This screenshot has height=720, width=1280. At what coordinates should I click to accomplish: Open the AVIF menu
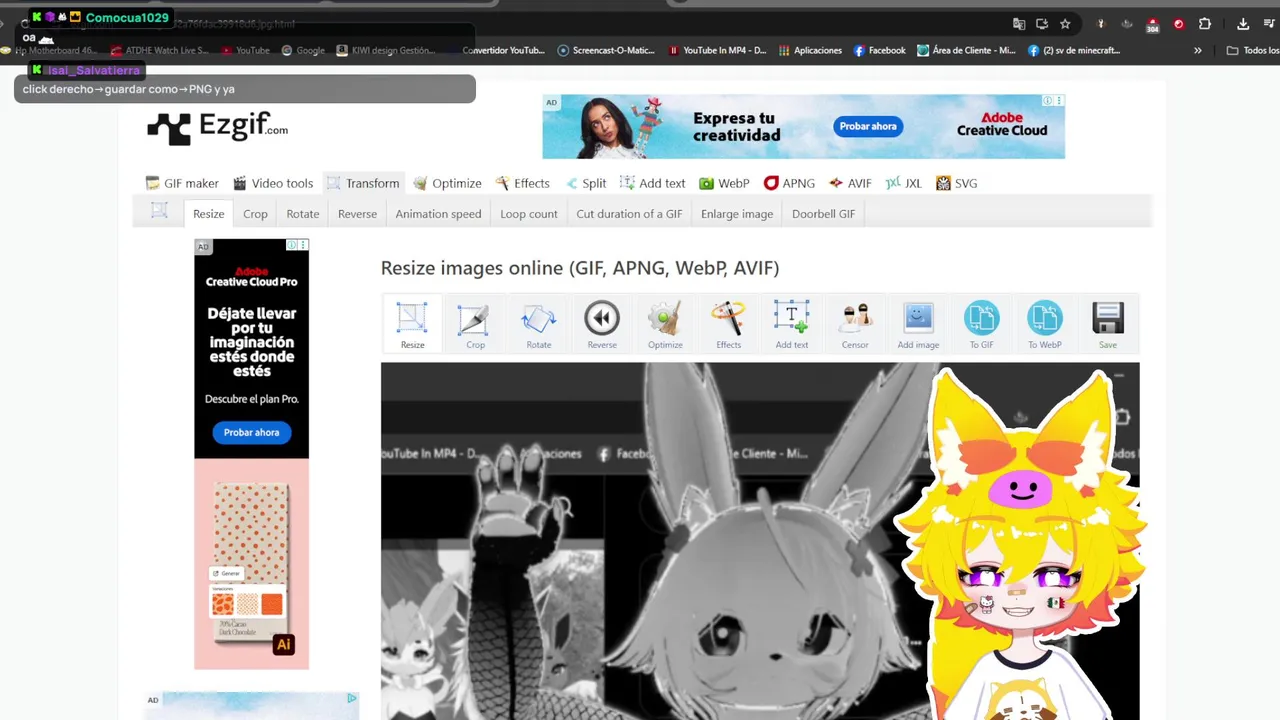click(x=850, y=183)
